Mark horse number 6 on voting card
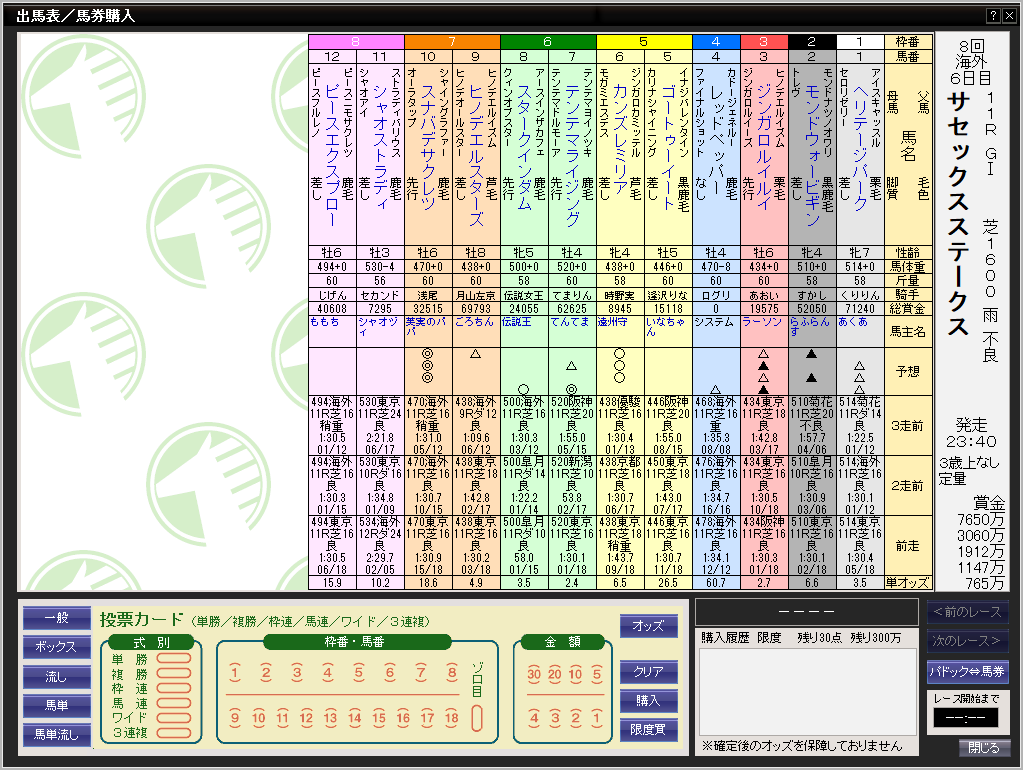The height and width of the screenshot is (770, 1023). click(x=389, y=673)
